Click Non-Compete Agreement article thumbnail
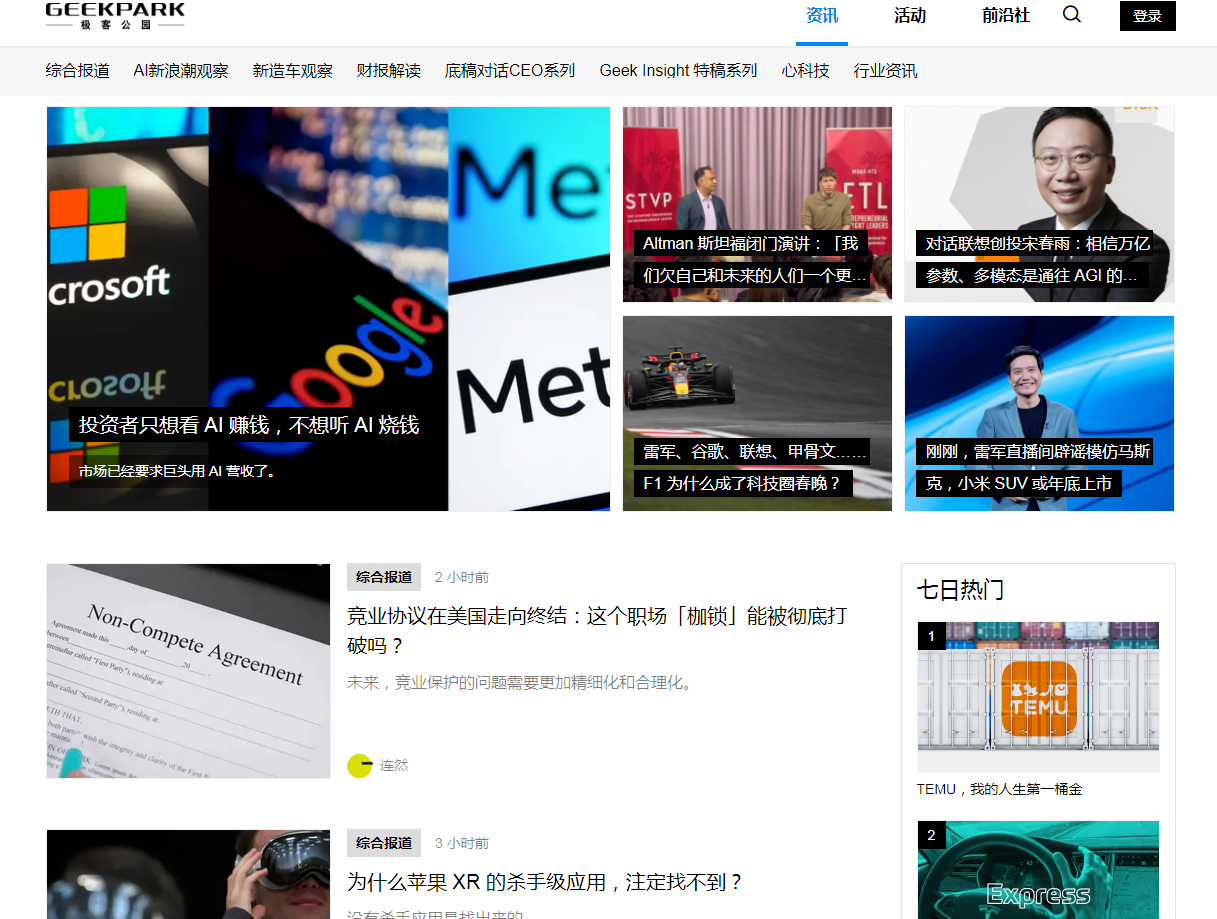The width and height of the screenshot is (1217, 919). (188, 671)
